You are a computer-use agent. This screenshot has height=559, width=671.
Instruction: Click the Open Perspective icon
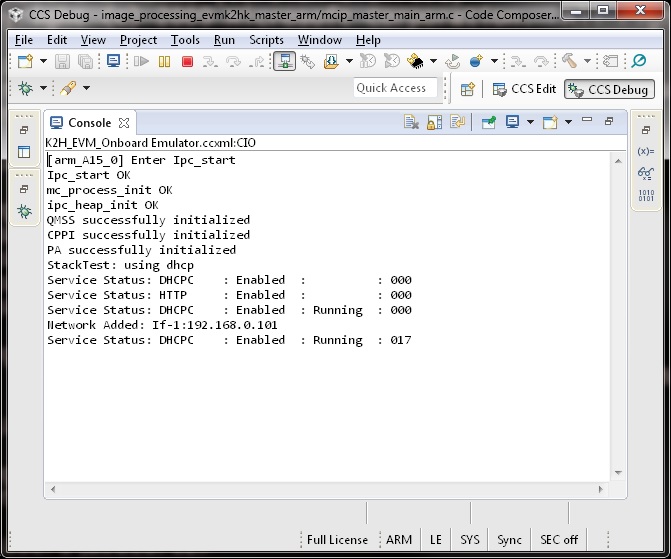[467, 89]
